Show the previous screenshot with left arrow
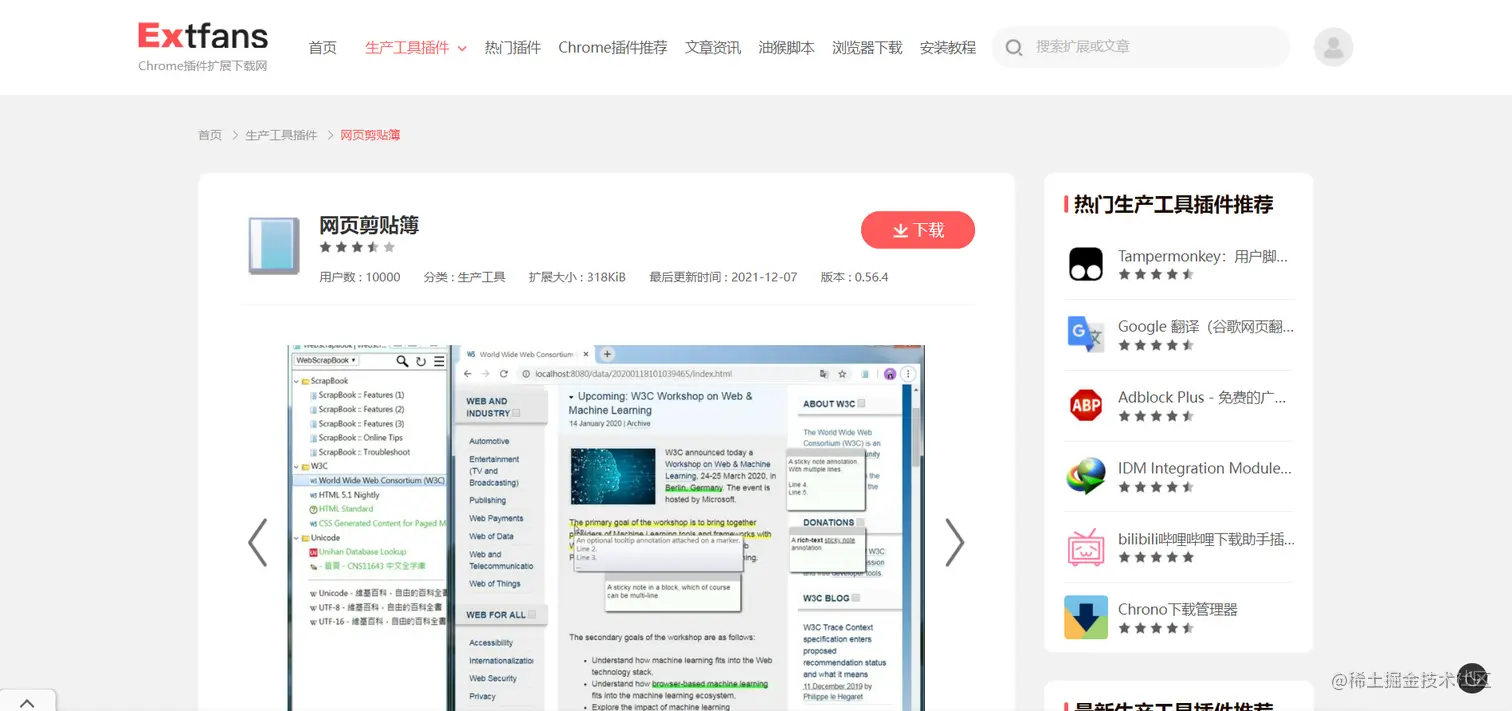Image resolution: width=1512 pixels, height=711 pixels. click(x=257, y=543)
